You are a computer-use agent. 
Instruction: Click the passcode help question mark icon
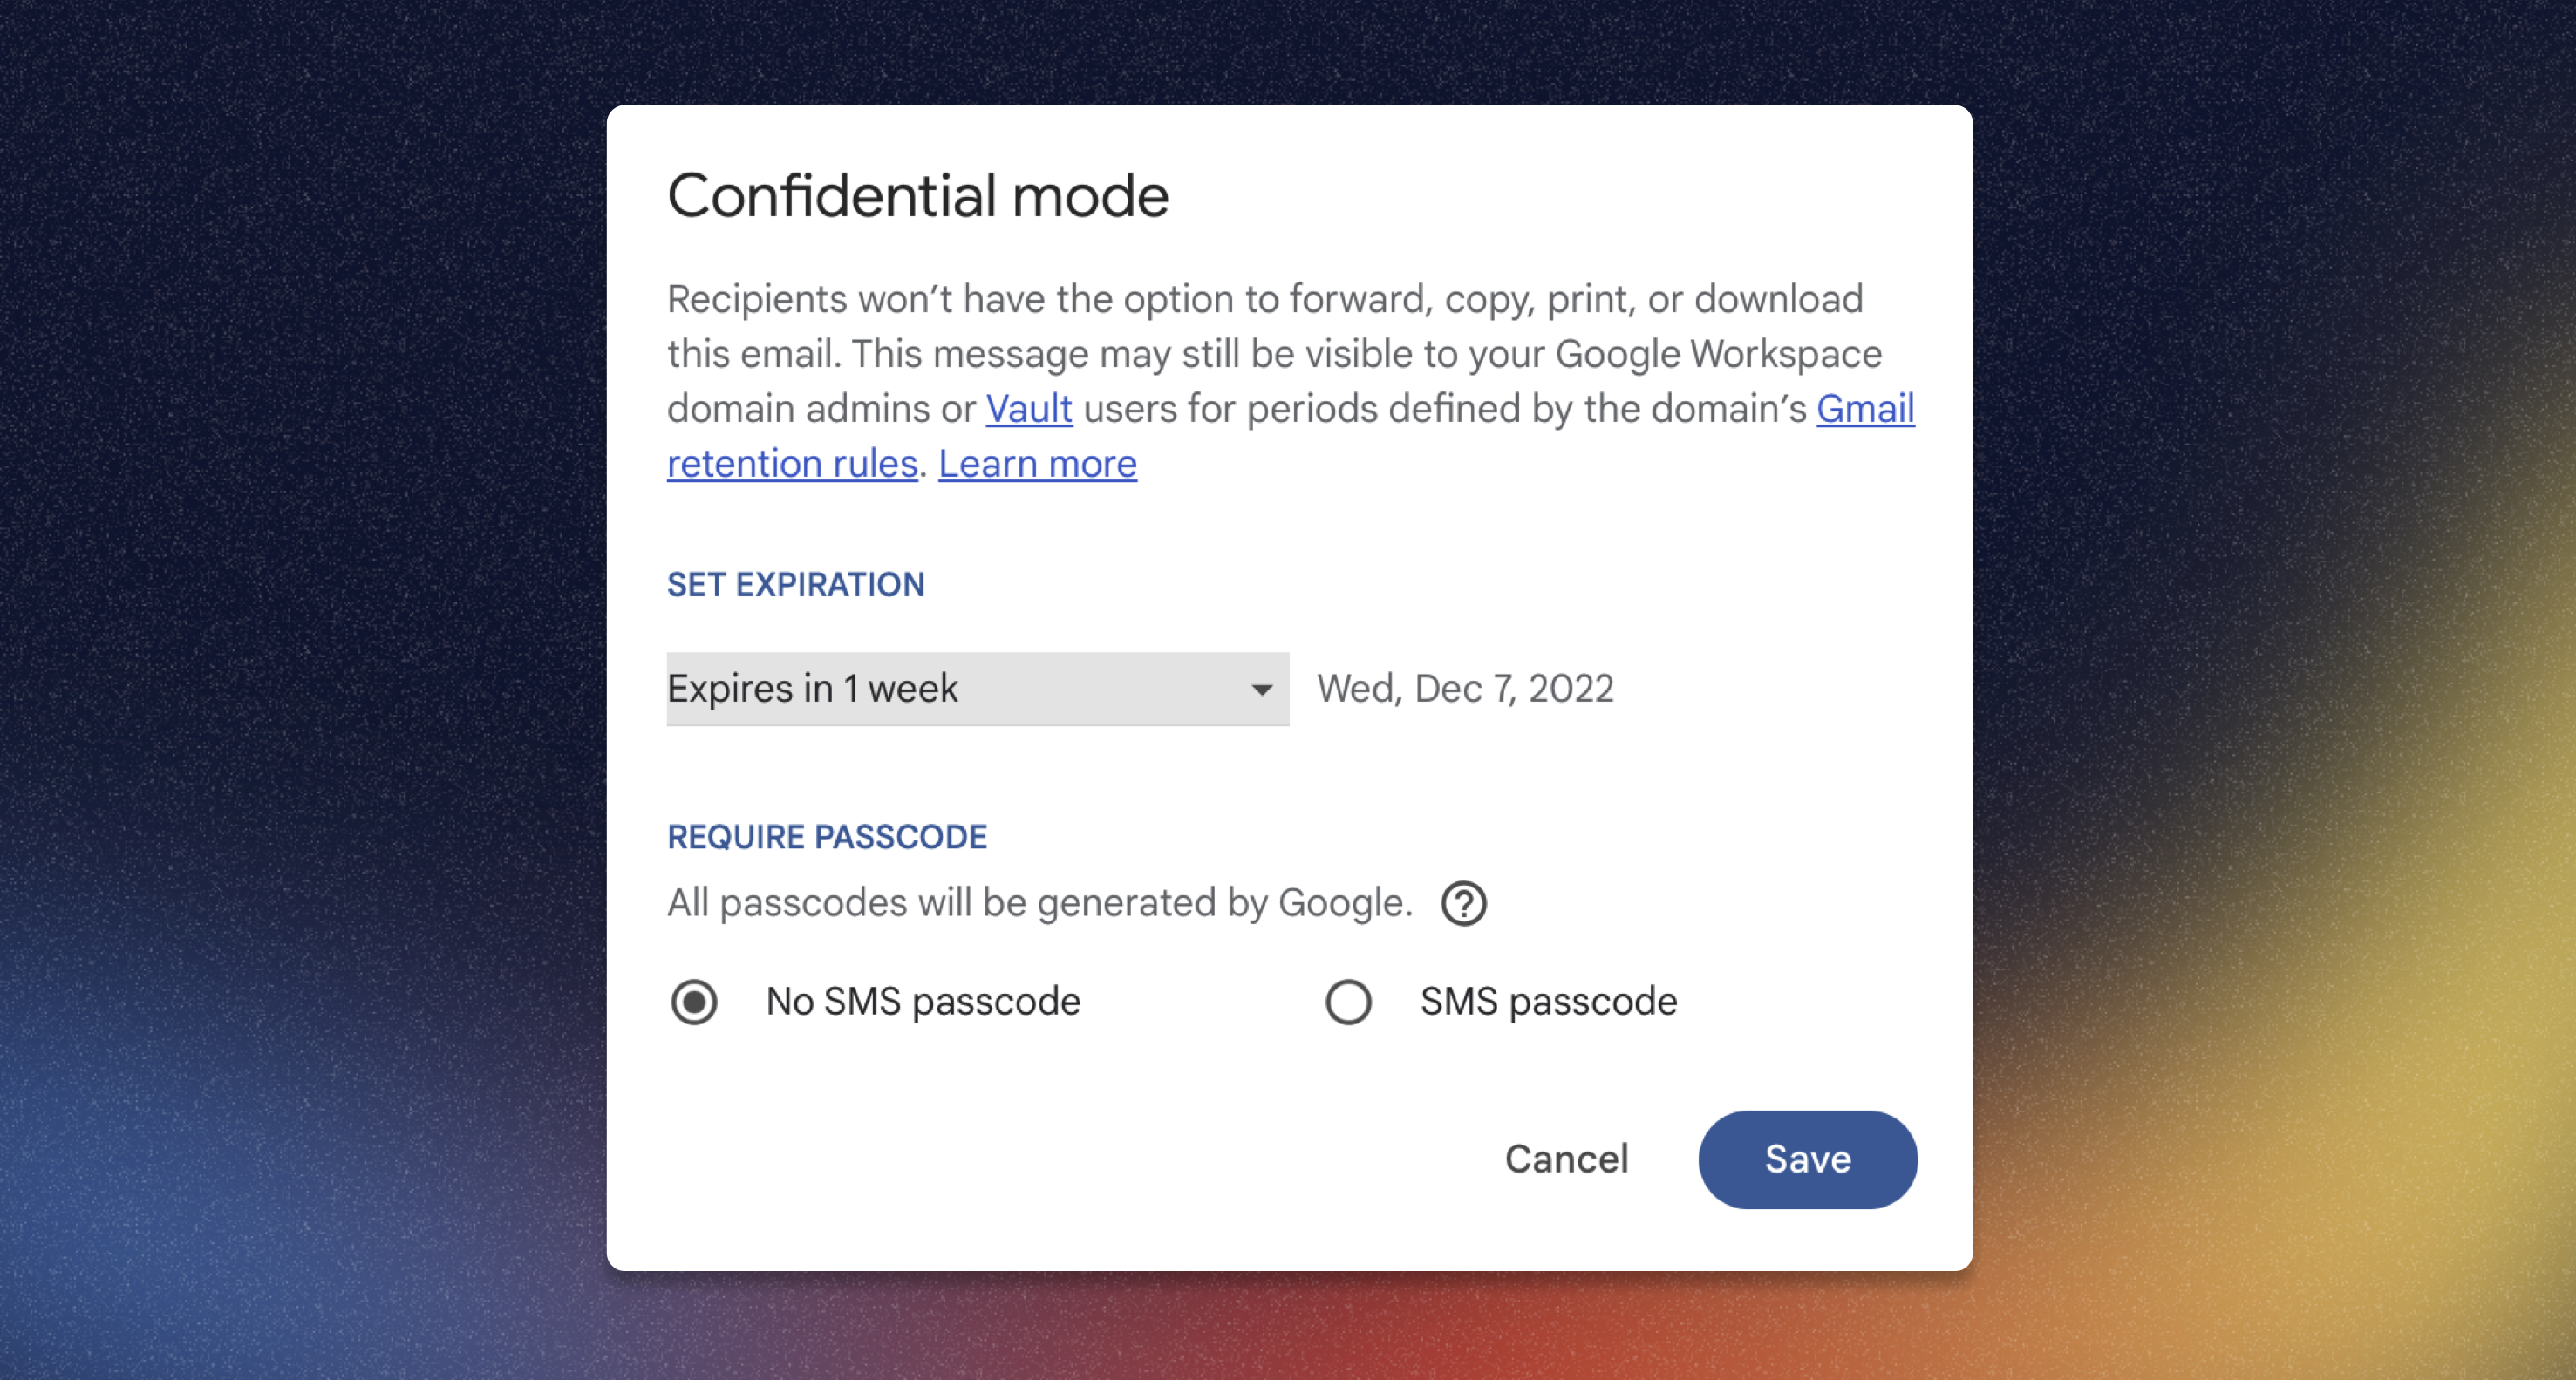(x=1463, y=904)
